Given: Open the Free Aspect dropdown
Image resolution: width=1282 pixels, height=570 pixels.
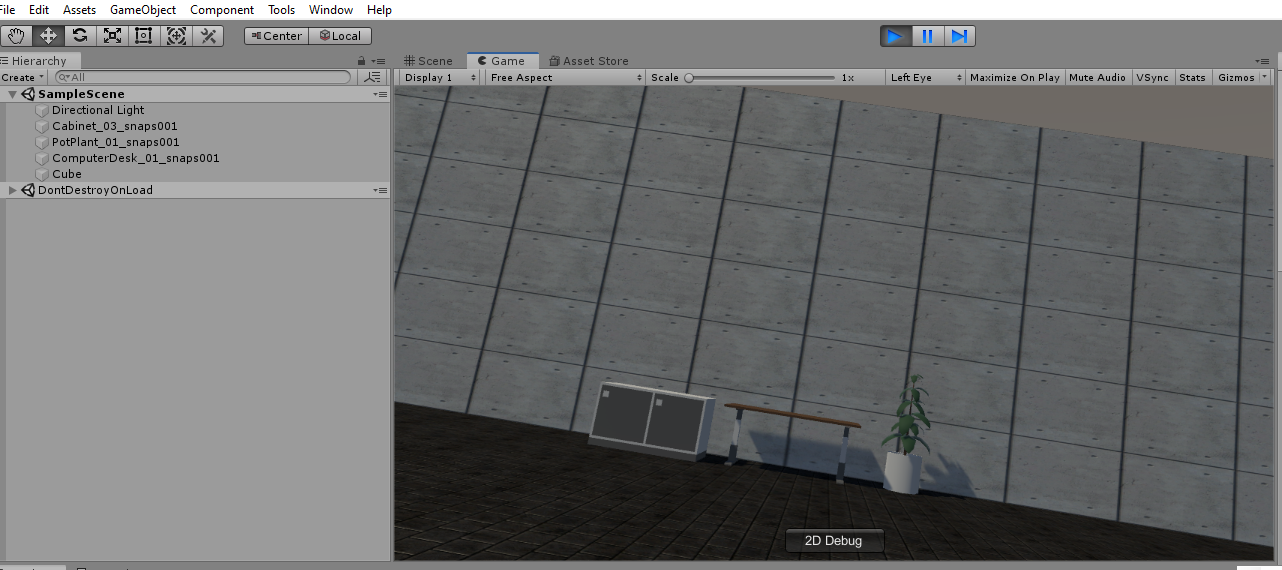Looking at the screenshot, I should [566, 77].
